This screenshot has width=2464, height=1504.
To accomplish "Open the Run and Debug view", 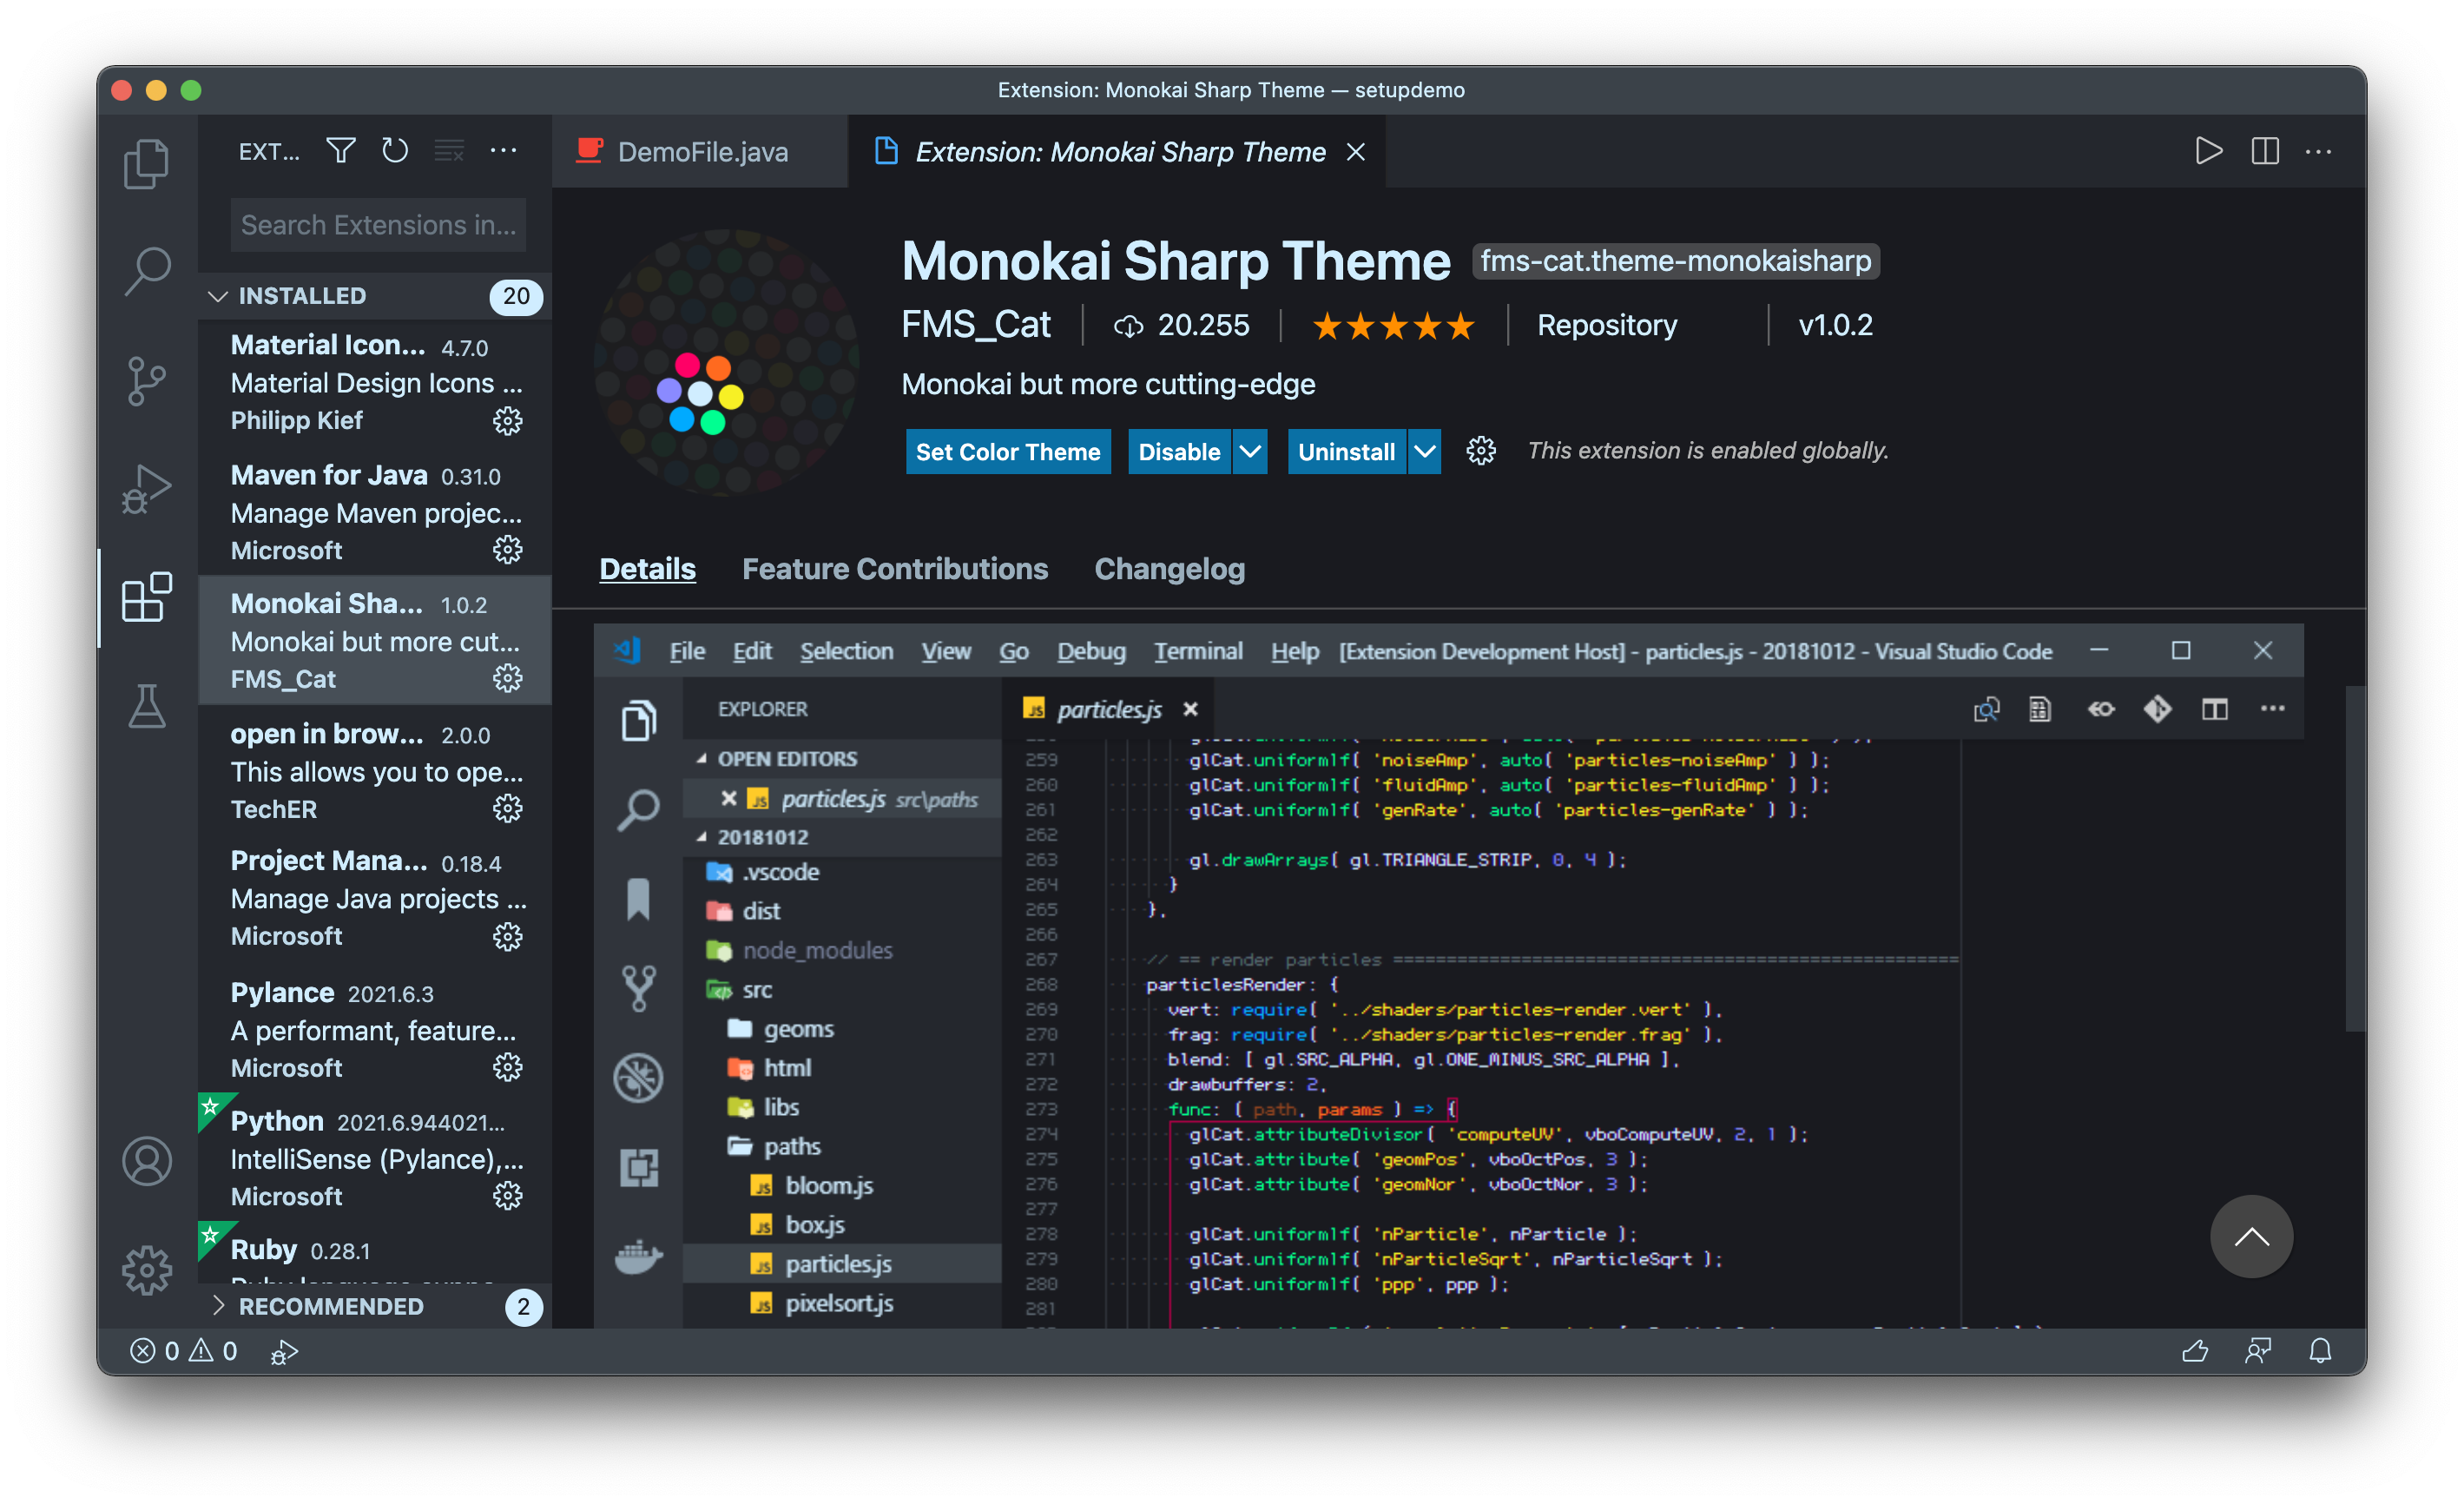I will (147, 489).
